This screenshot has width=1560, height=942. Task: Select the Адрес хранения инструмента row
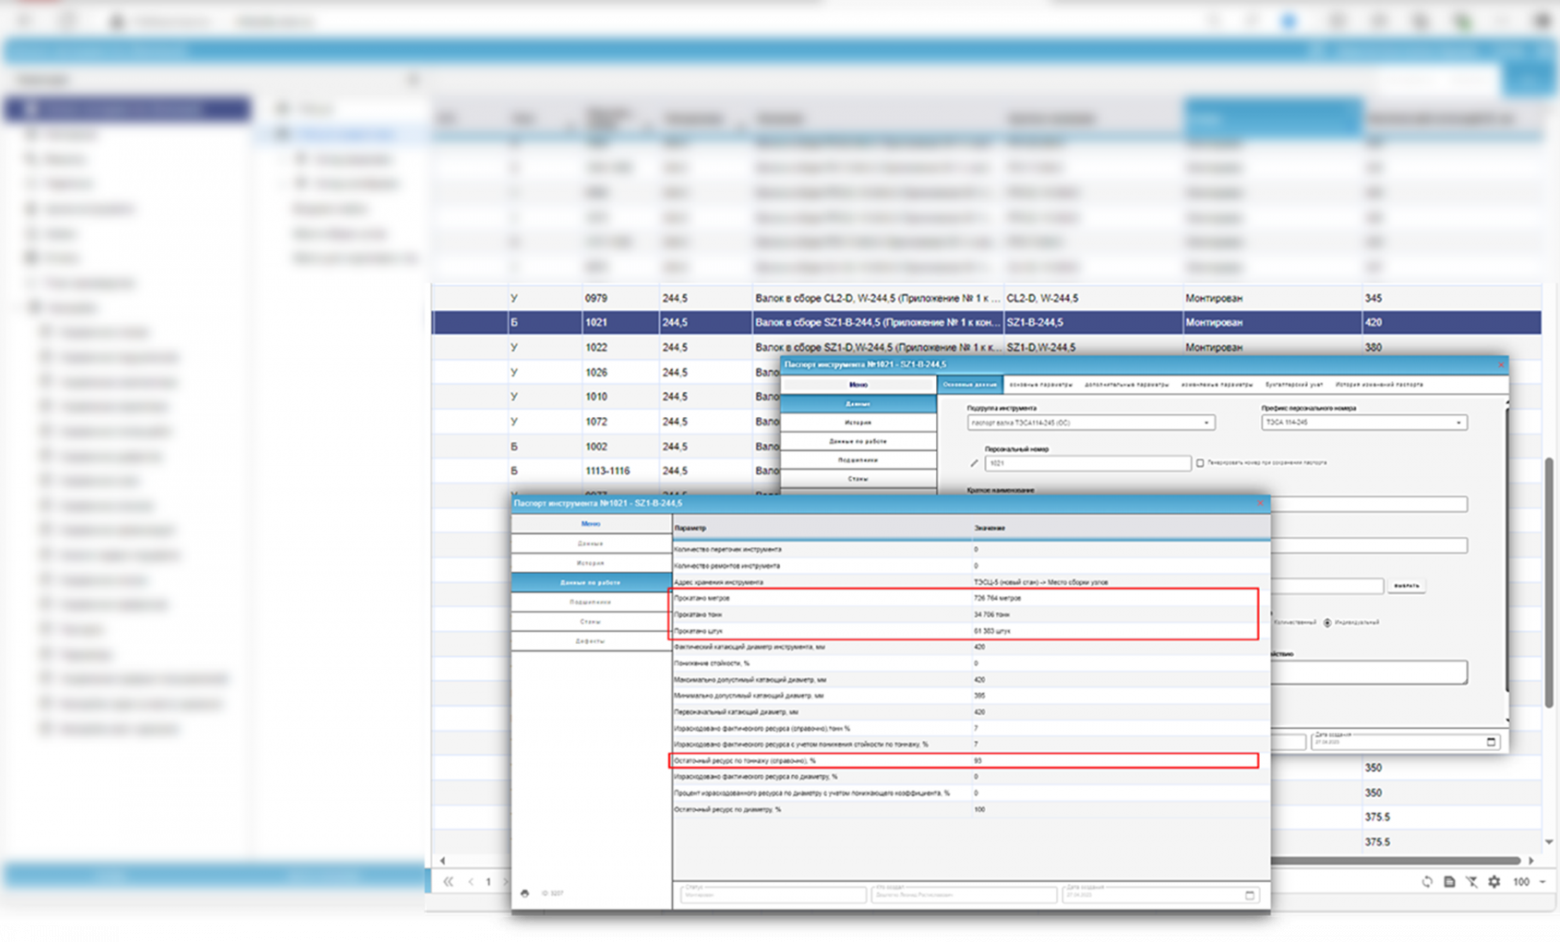tap(971, 582)
